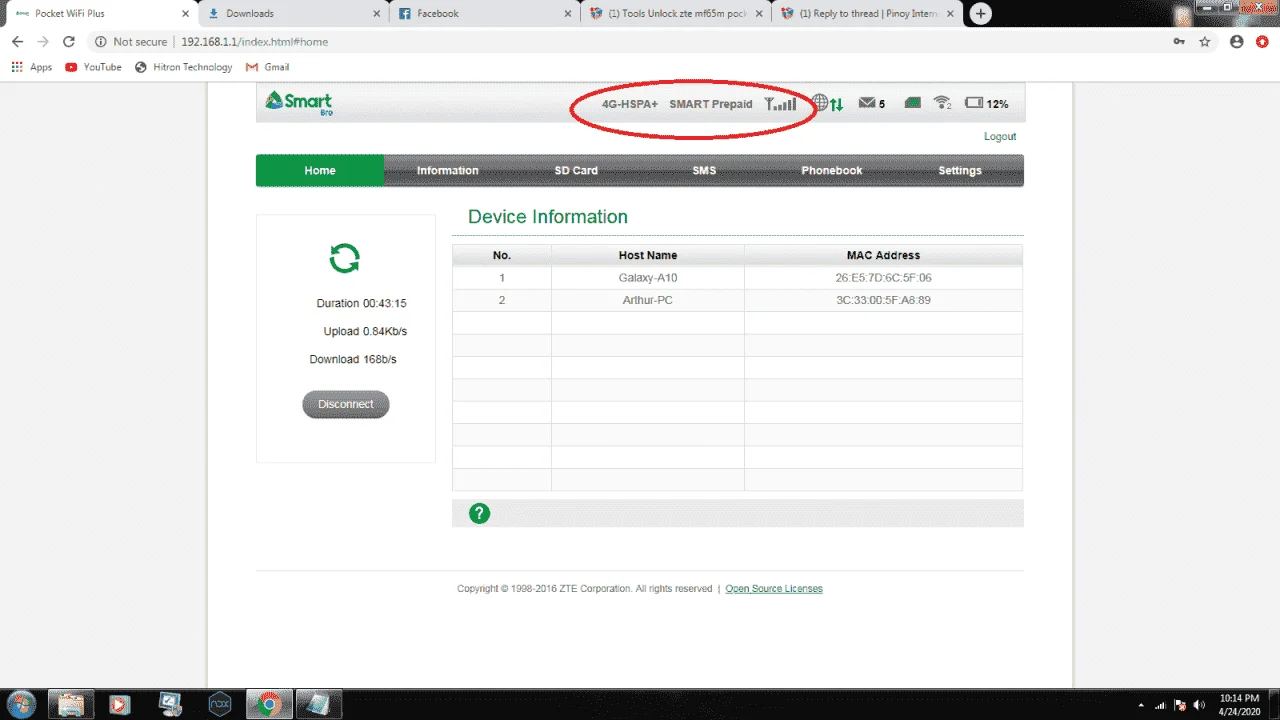The image size is (1280, 720).
Task: Open the SD Card navigation tab
Action: point(576,170)
